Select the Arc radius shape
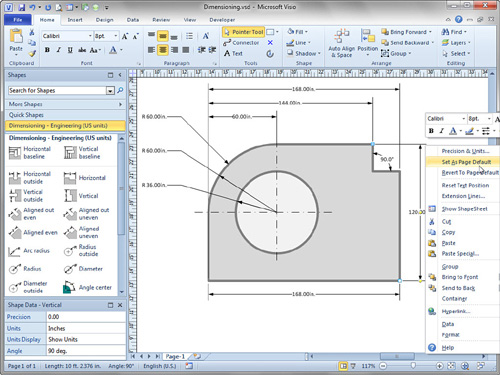The height and width of the screenshot is (375, 500). tap(29, 251)
